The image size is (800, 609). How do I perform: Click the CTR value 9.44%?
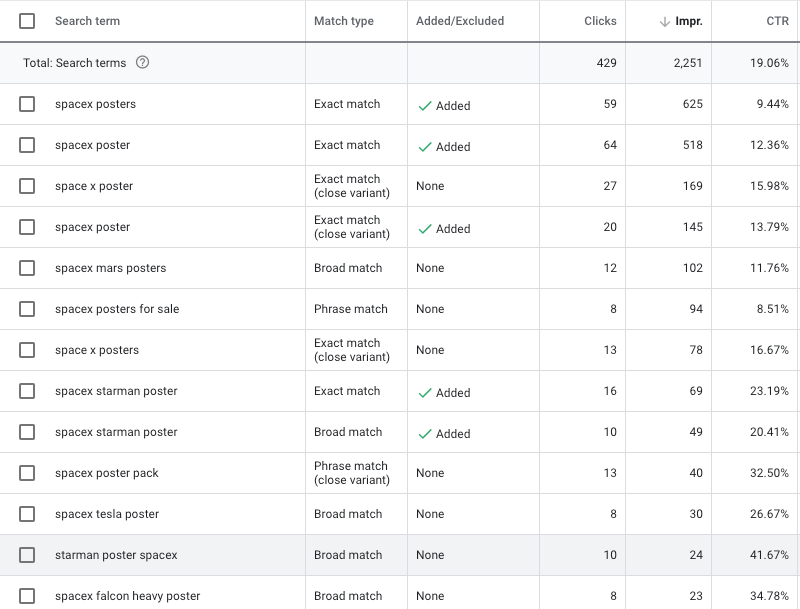click(x=772, y=104)
